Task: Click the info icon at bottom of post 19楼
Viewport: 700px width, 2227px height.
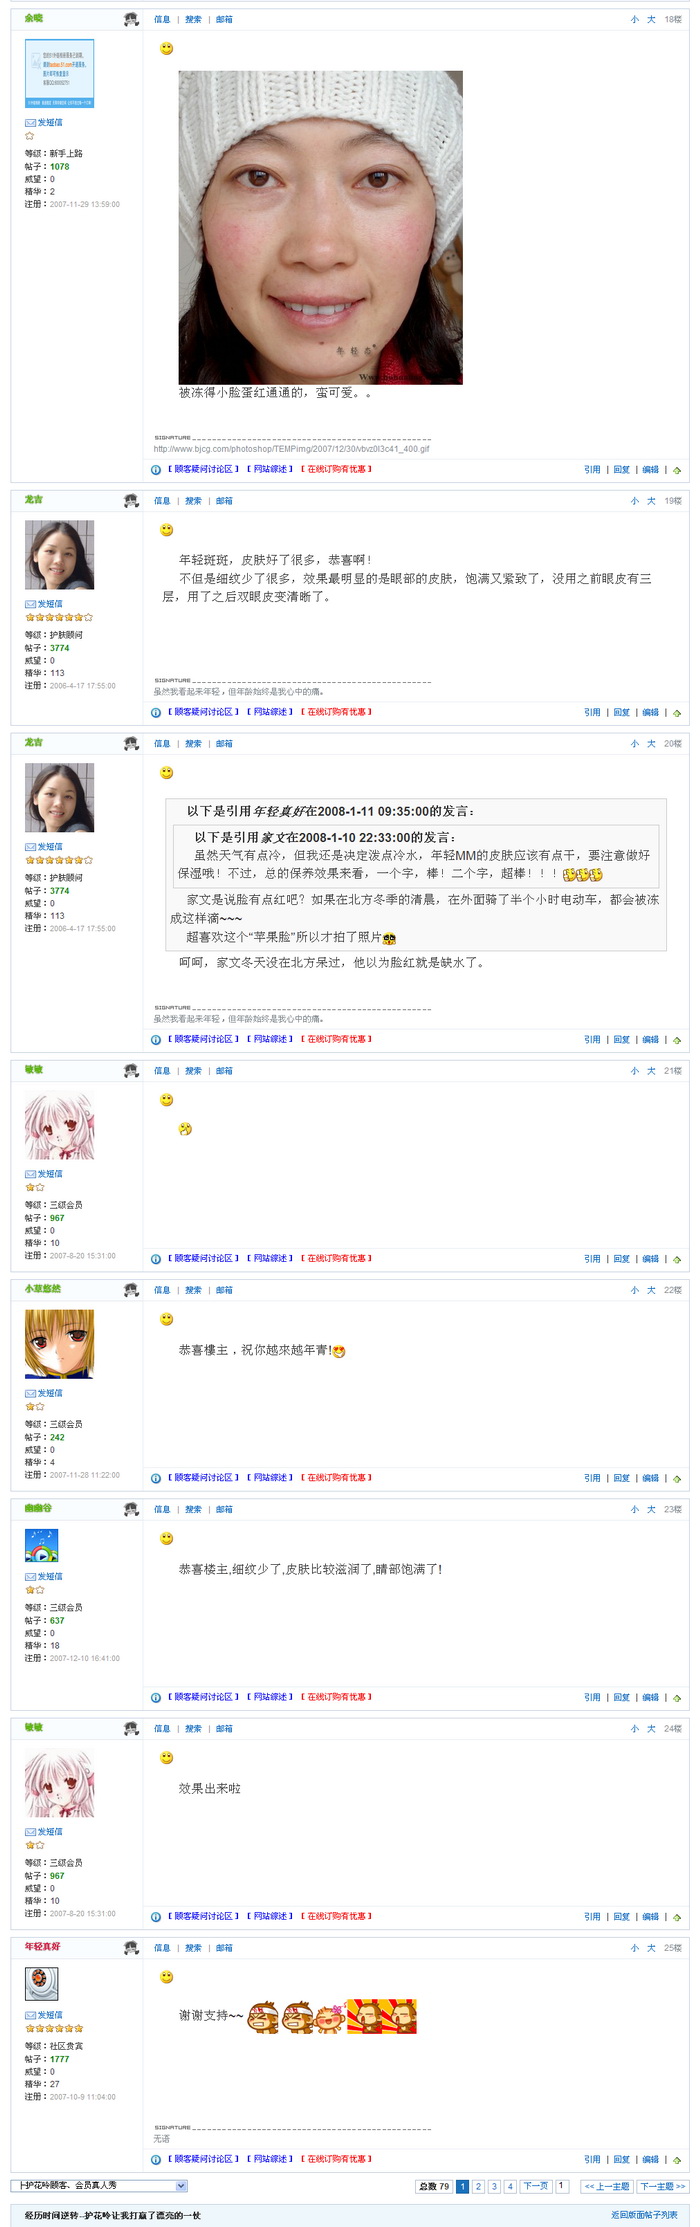Action: coord(156,713)
